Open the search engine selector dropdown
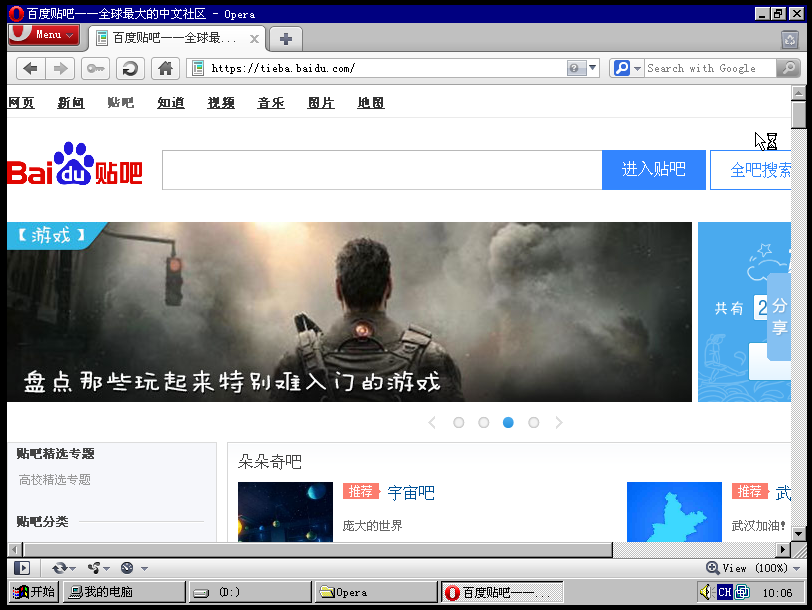 pos(637,68)
